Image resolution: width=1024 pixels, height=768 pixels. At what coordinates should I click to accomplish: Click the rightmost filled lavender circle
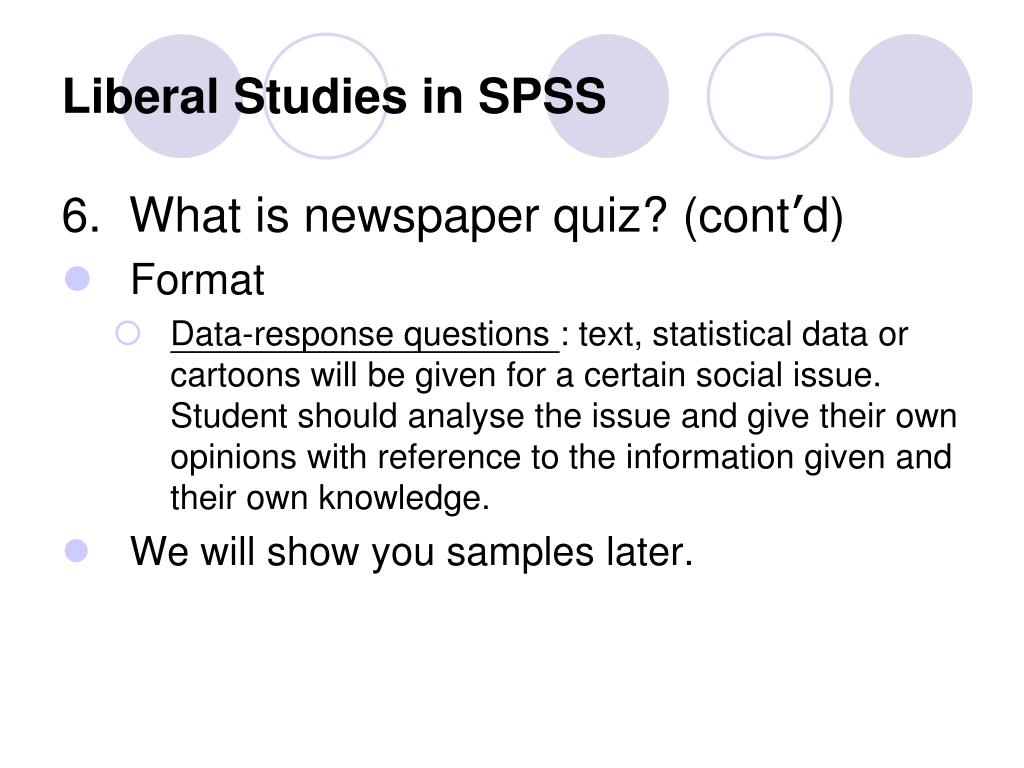(x=911, y=96)
